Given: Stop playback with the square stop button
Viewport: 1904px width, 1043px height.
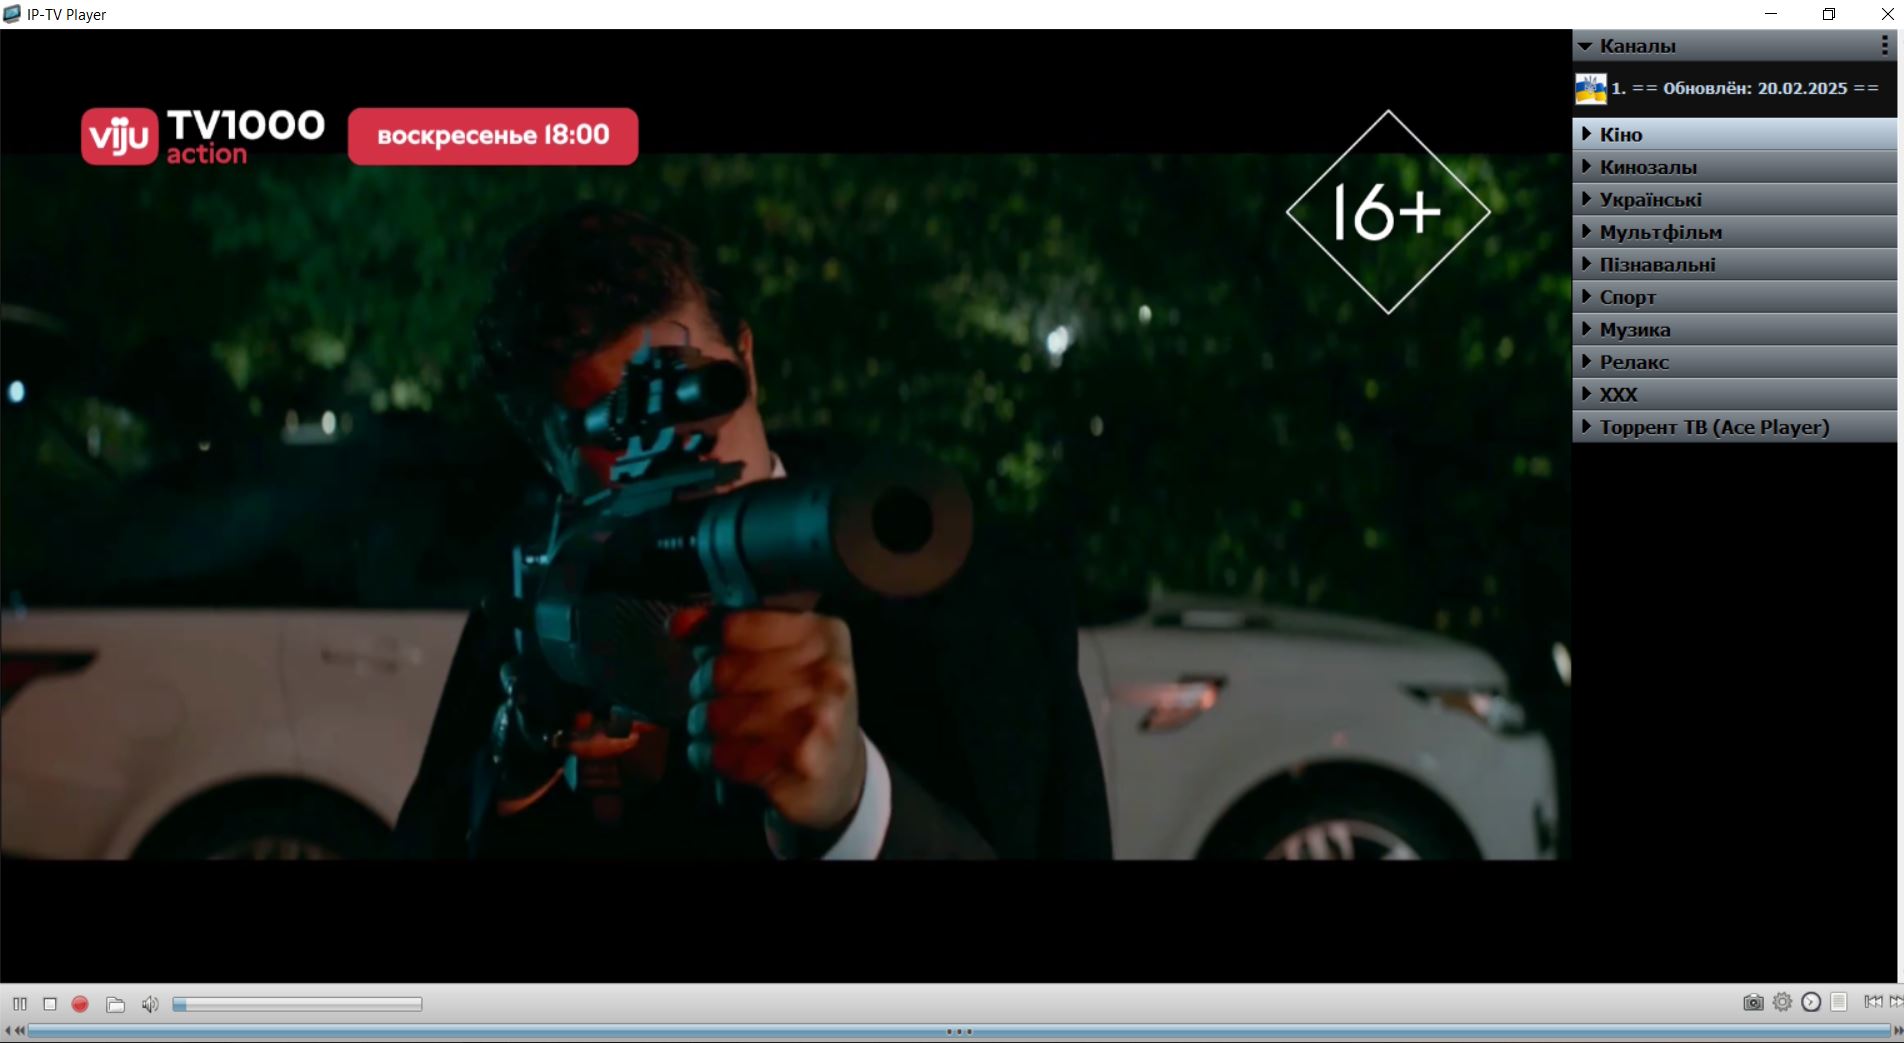Looking at the screenshot, I should tap(50, 1004).
